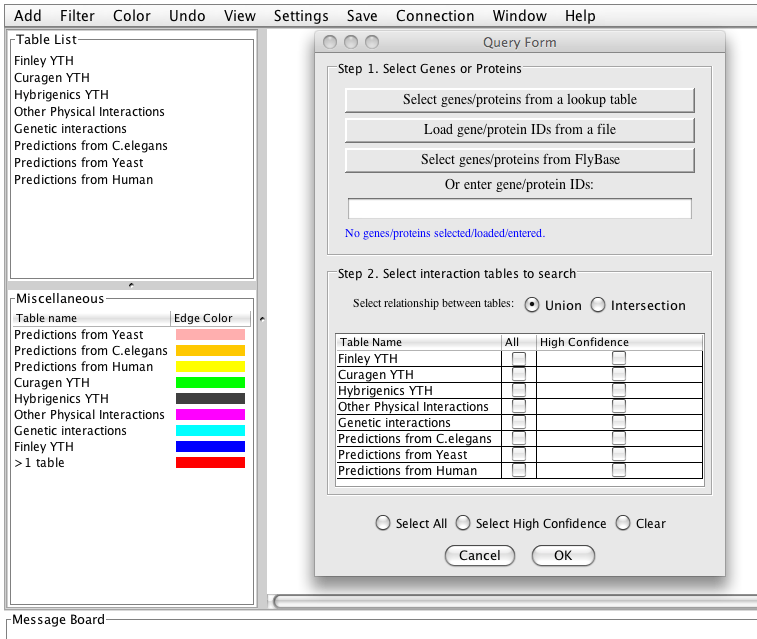This screenshot has height=639, width=757.
Task: Check All box for Other Physical Interactions
Action: coord(519,406)
